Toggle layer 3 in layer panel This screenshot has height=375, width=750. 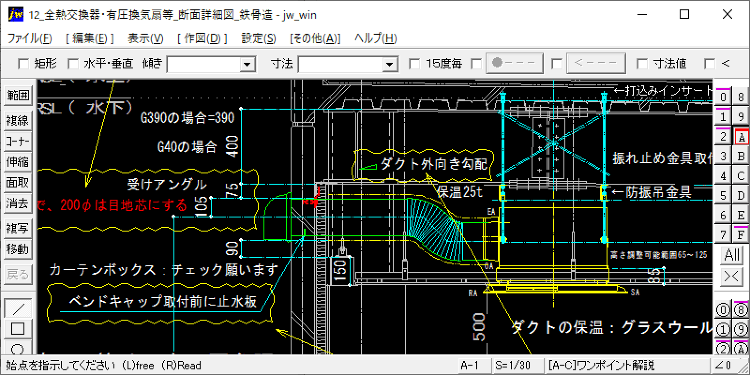pyautogui.click(x=724, y=156)
